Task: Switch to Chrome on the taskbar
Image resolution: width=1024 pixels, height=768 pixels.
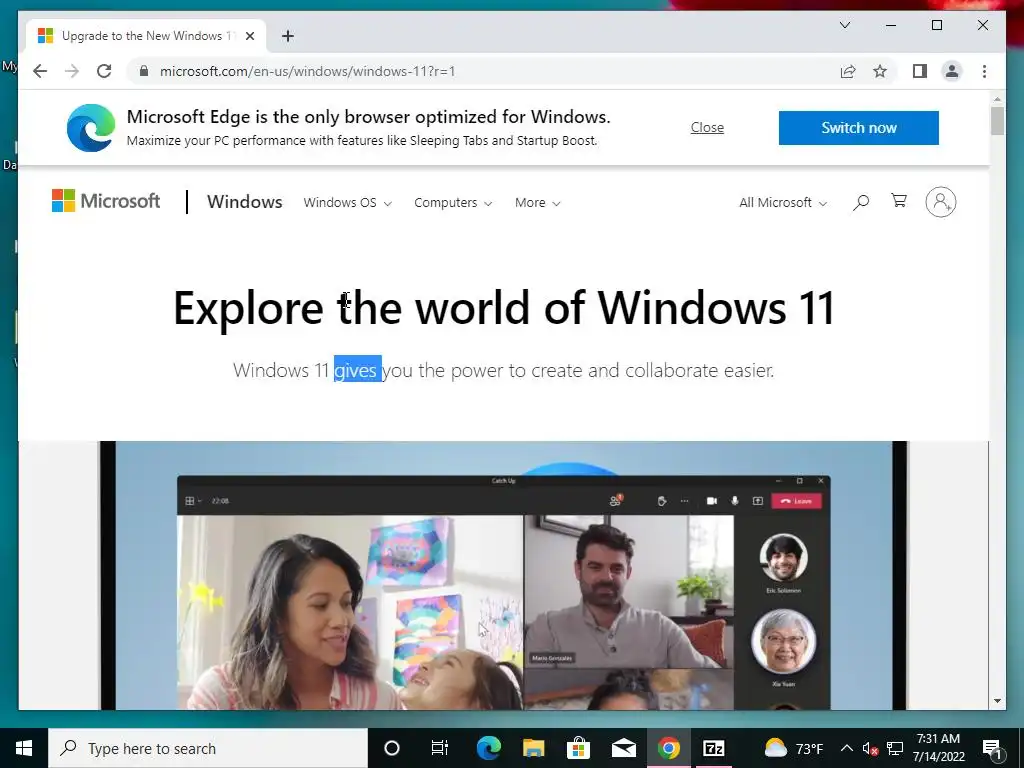Action: coord(669,748)
